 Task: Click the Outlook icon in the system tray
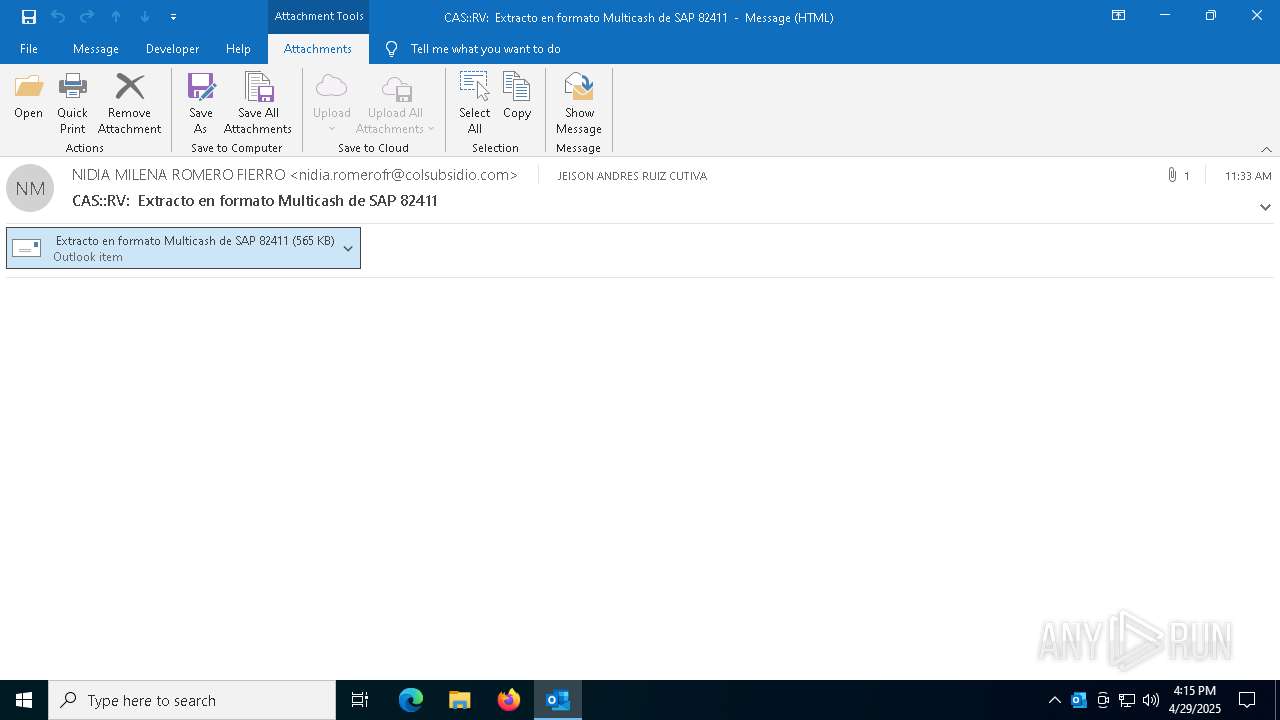[1079, 700]
